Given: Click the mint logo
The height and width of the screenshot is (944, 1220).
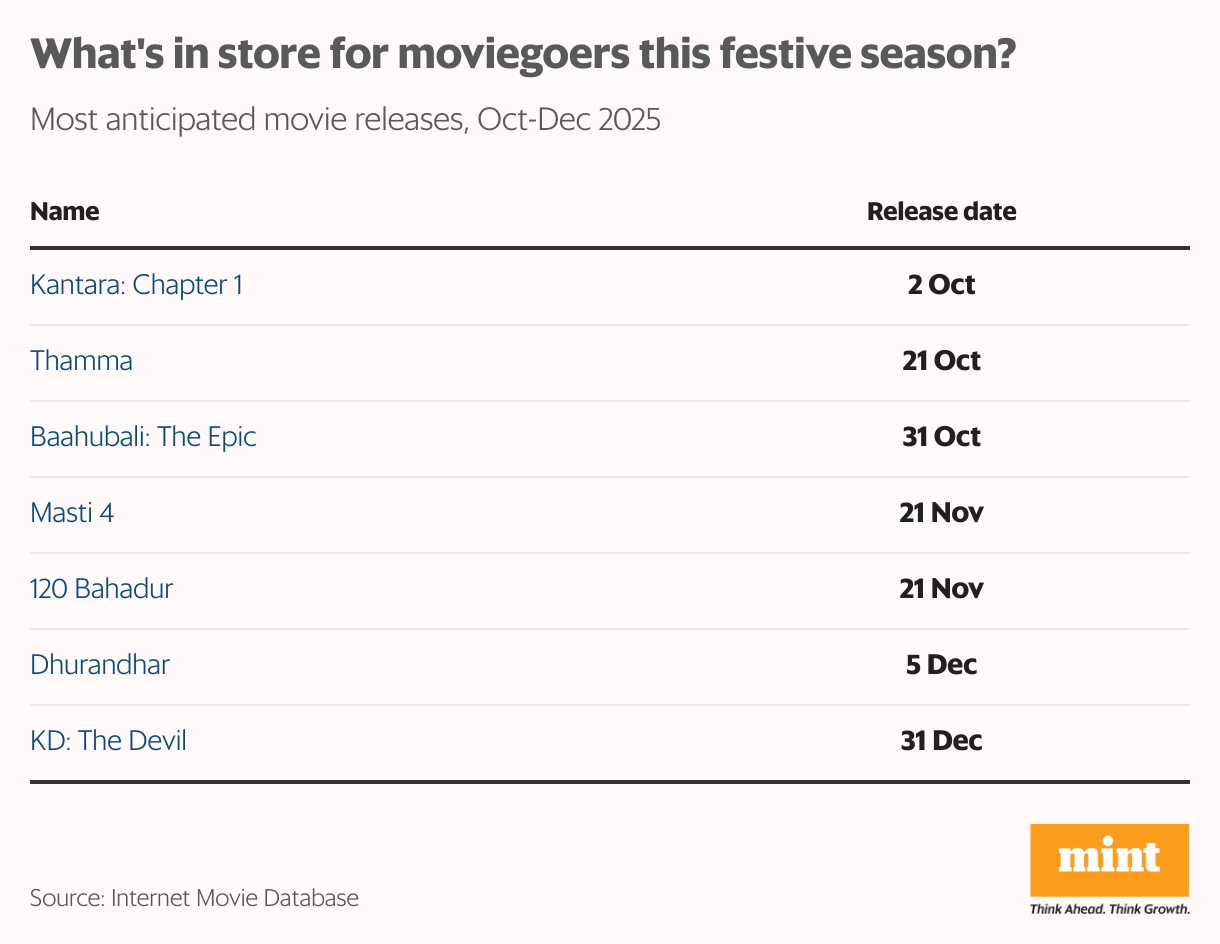Looking at the screenshot, I should (1109, 860).
